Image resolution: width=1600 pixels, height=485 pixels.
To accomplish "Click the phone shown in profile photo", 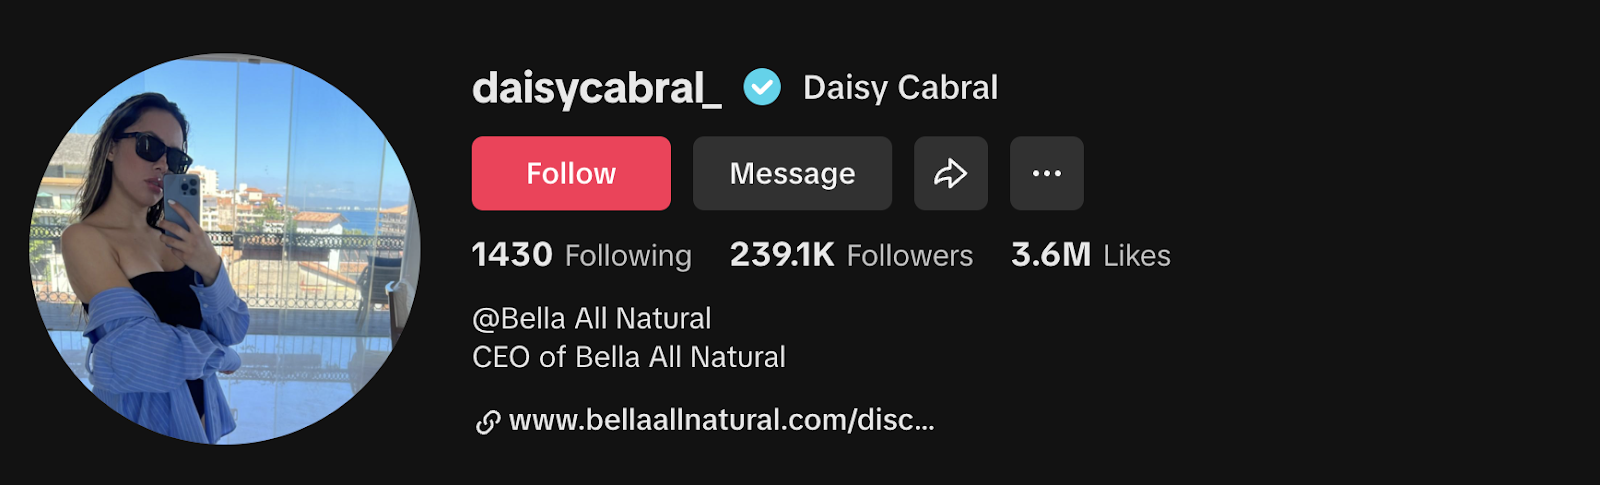I will 182,202.
